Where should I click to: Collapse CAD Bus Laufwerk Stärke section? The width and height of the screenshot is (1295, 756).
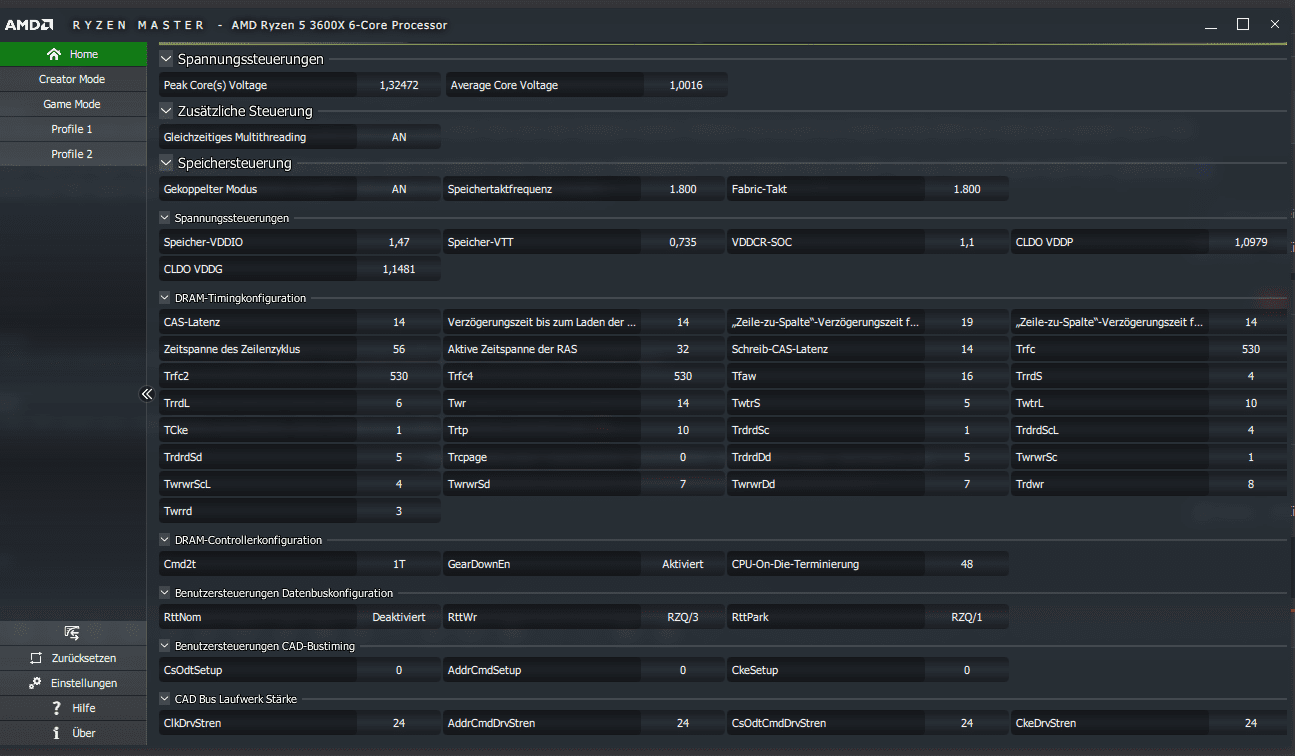[165, 699]
